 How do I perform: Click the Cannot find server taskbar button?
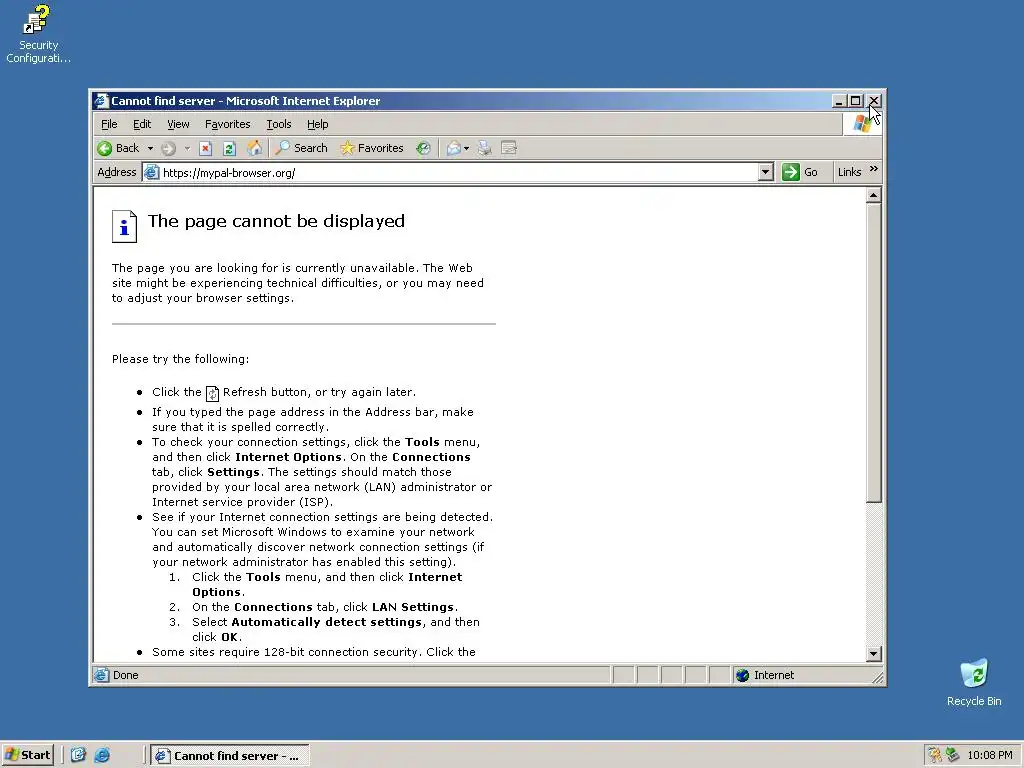coord(230,756)
